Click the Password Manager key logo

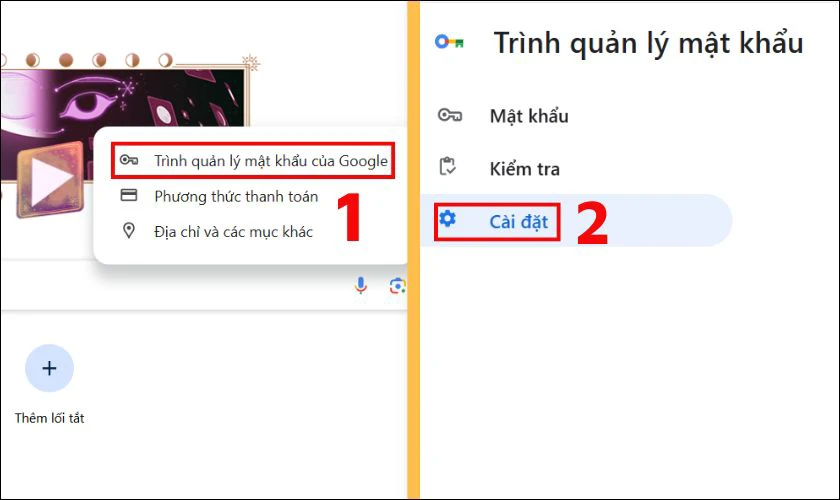tap(449, 42)
